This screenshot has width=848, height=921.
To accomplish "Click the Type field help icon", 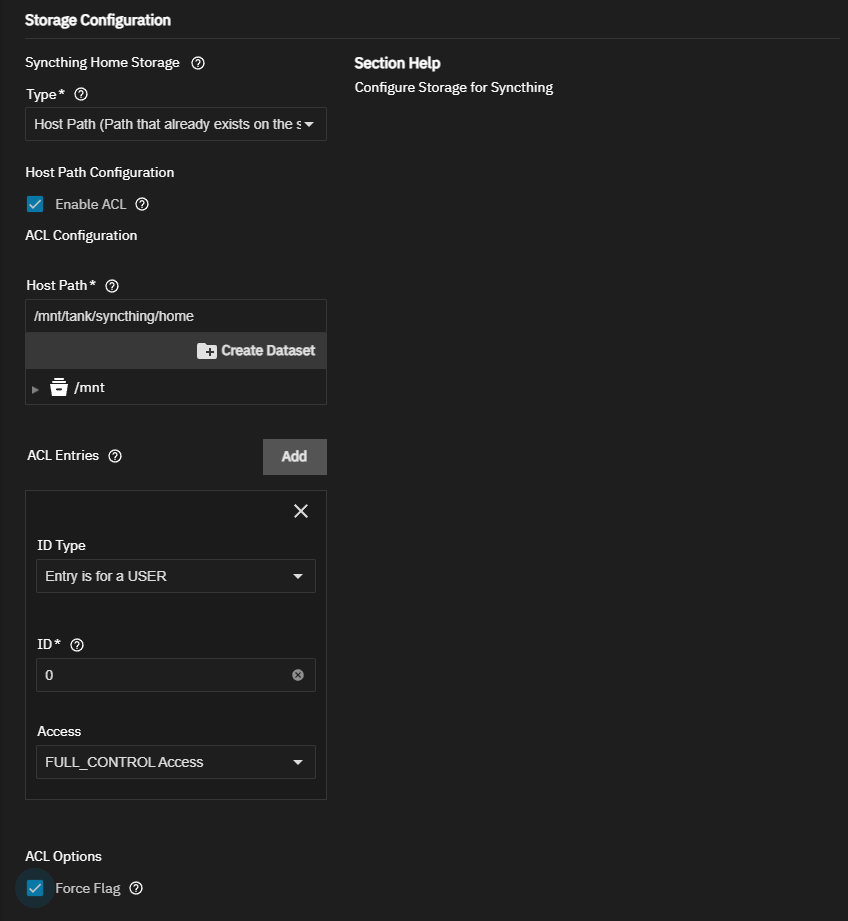I will (x=81, y=94).
